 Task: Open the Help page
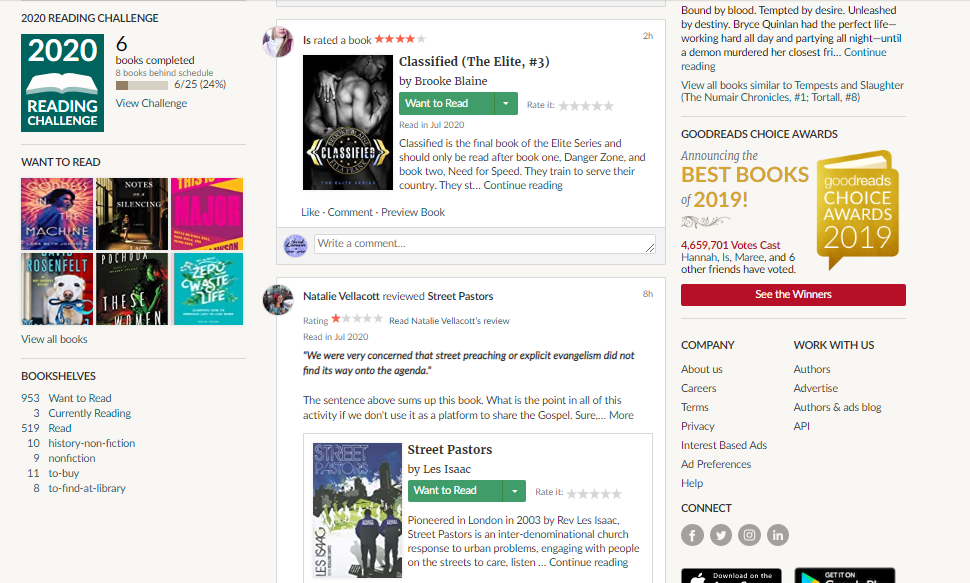(692, 483)
